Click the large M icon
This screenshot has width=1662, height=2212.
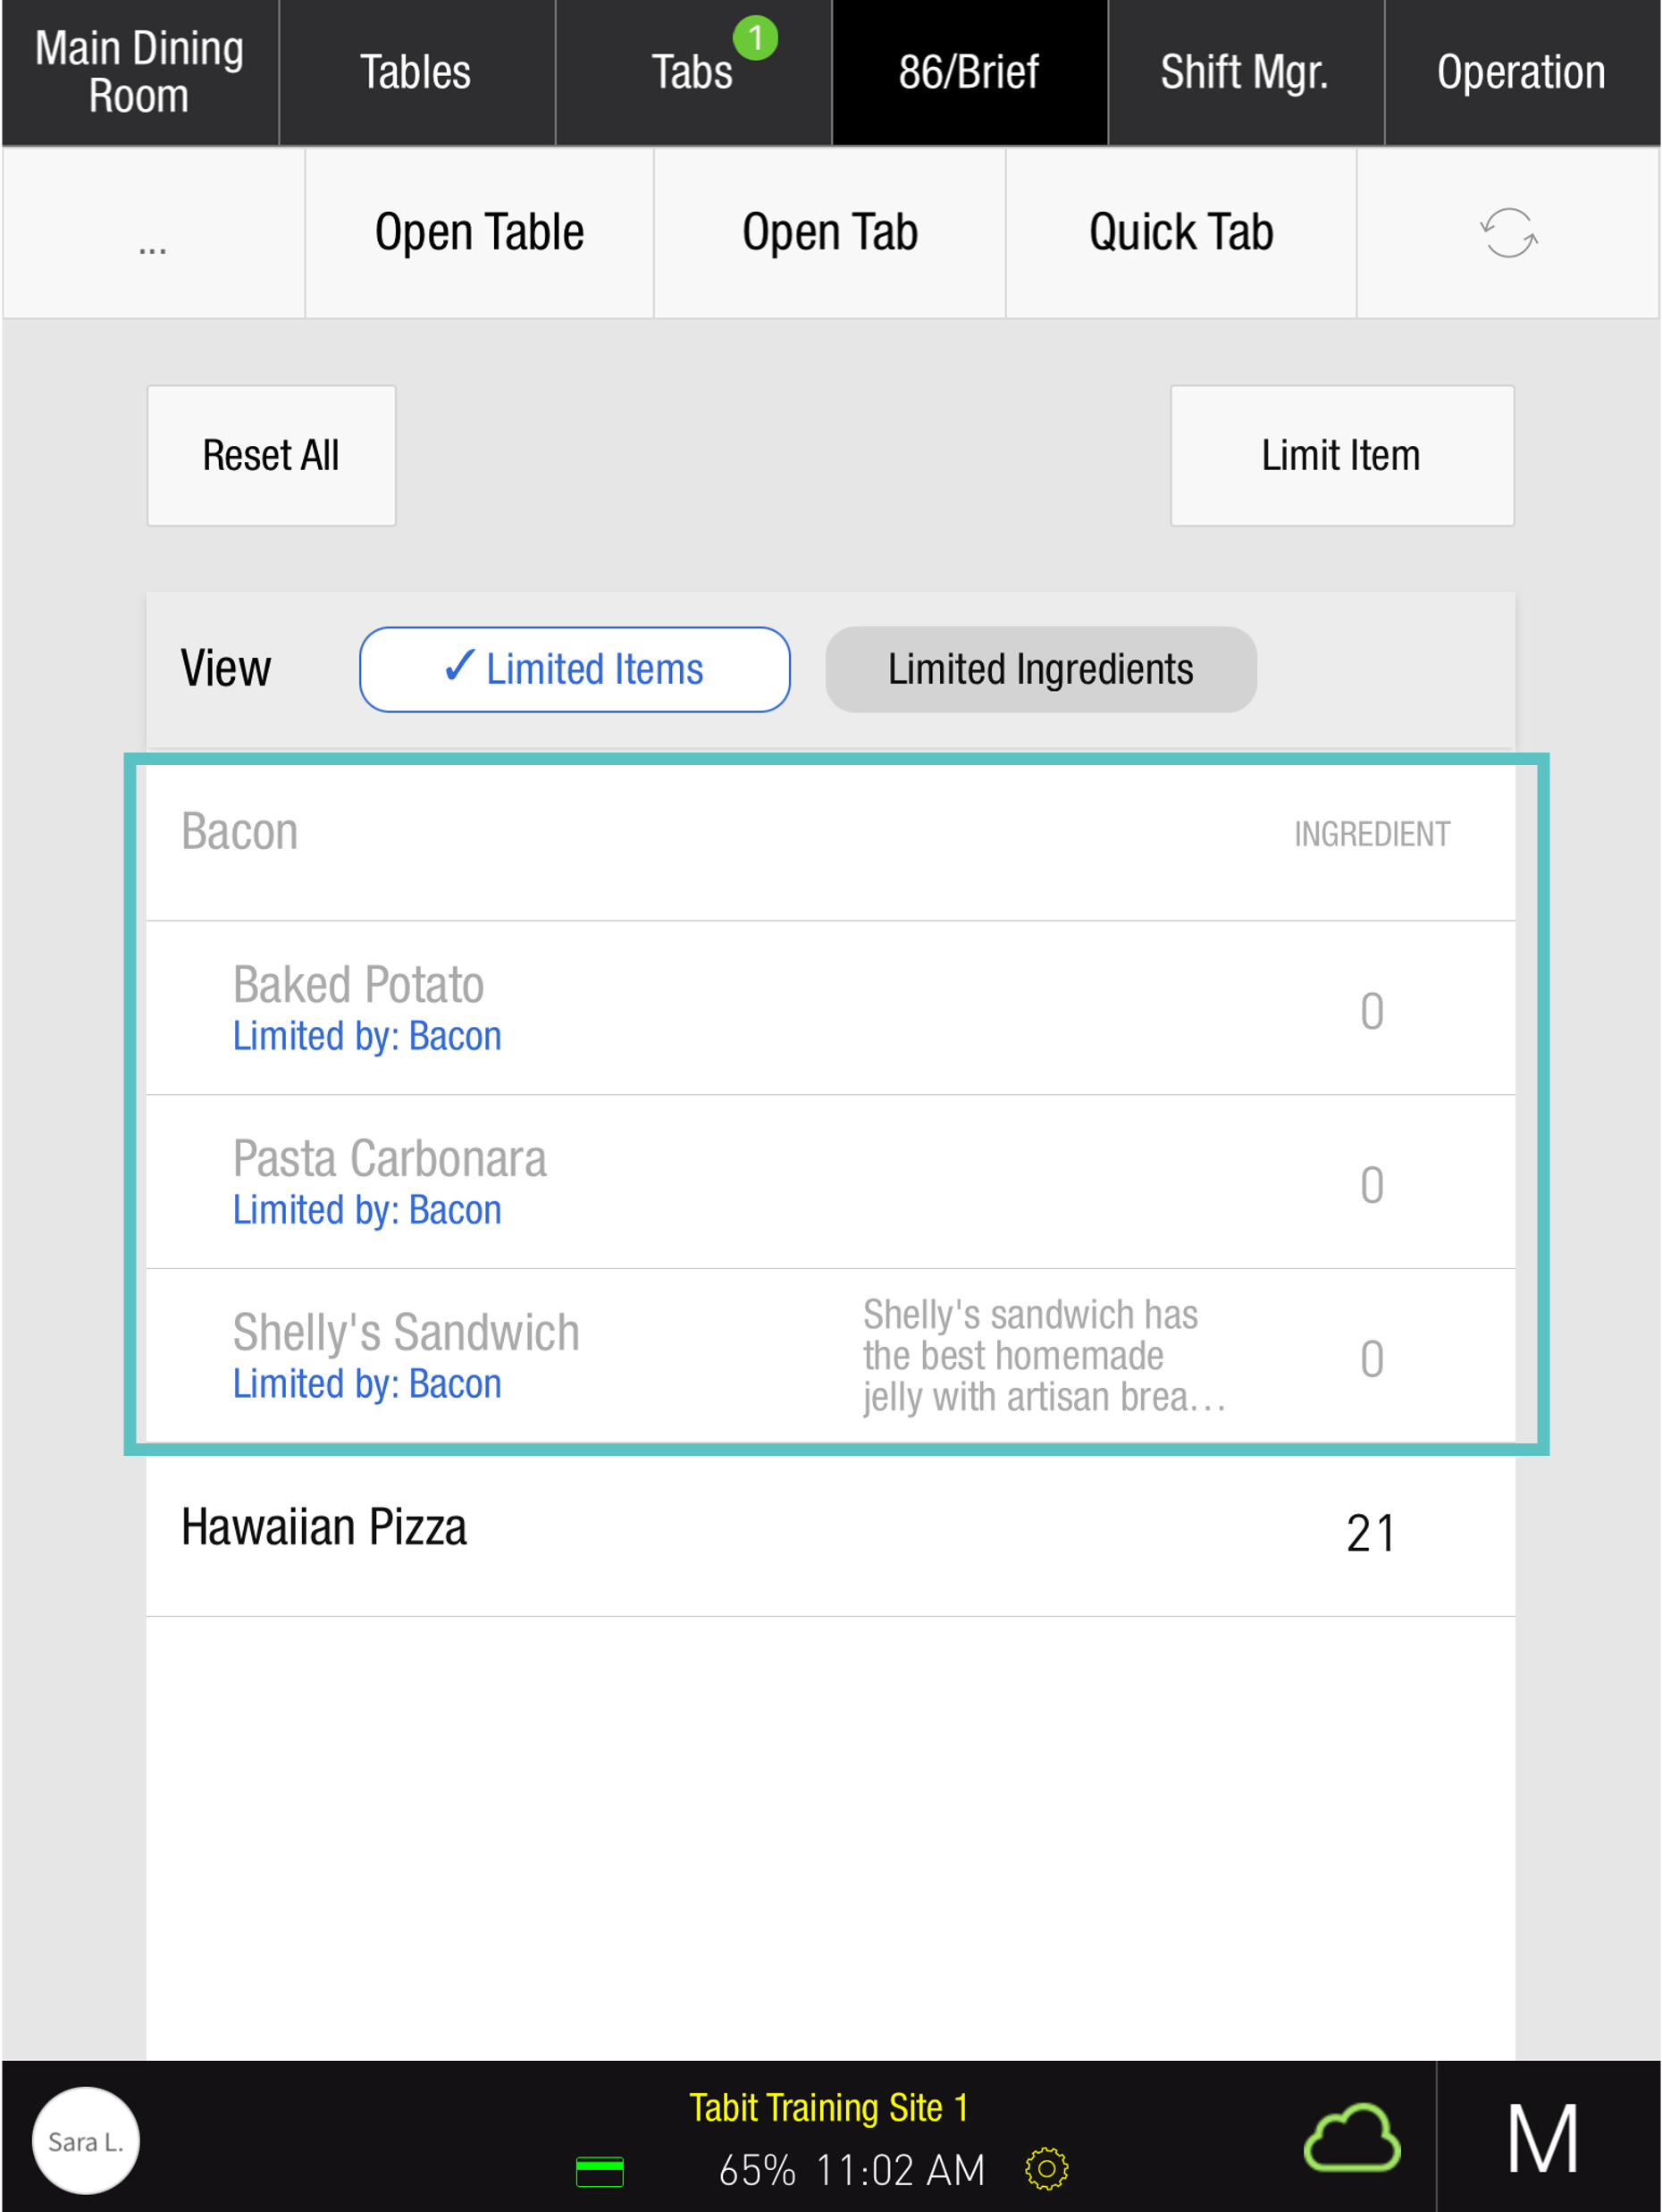tap(1543, 2139)
